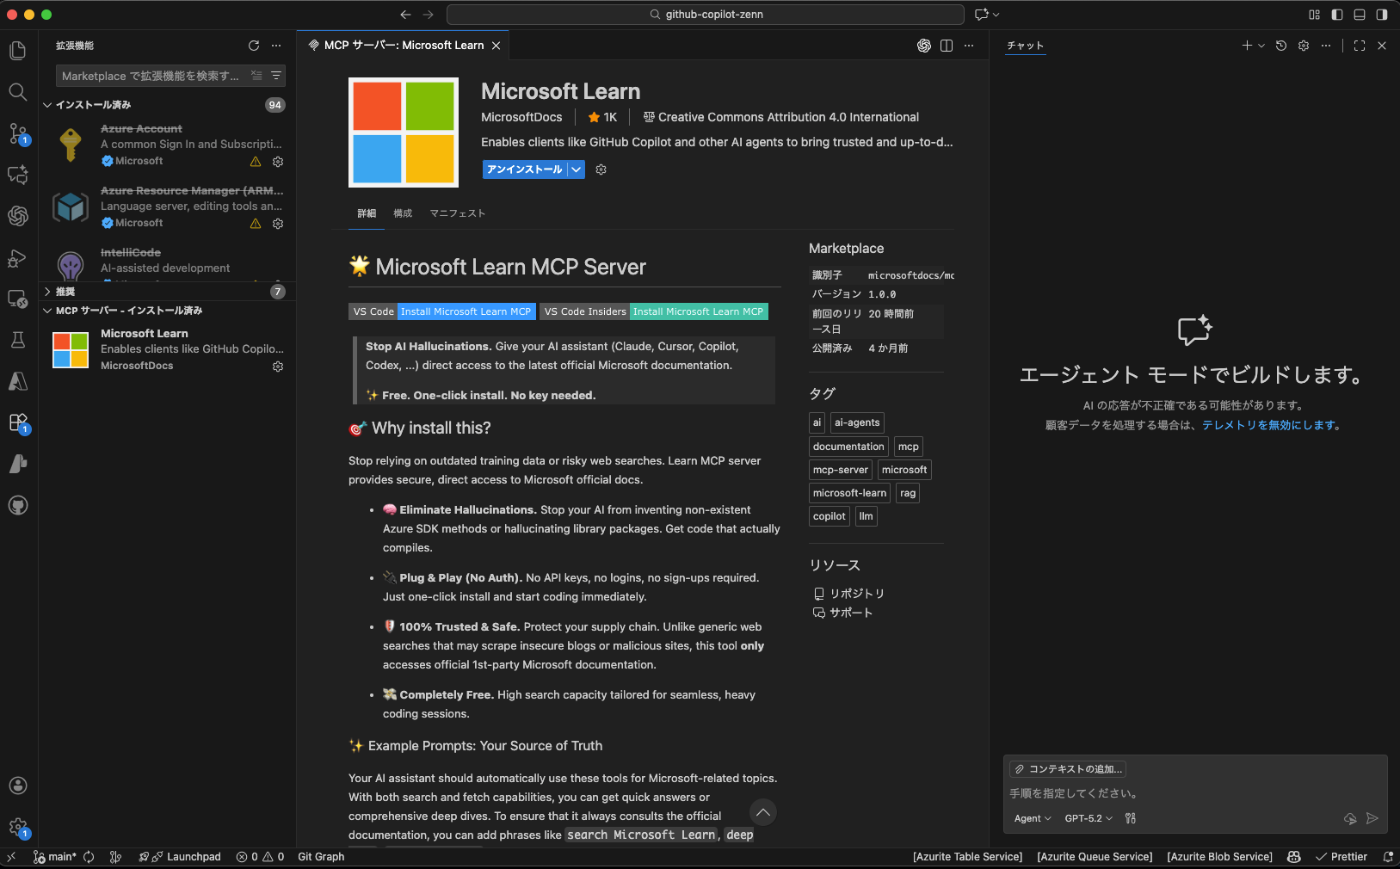The image size is (1400, 869).
Task: Click the MicrosoftDocs publisher link
Action: pyautogui.click(x=522, y=118)
